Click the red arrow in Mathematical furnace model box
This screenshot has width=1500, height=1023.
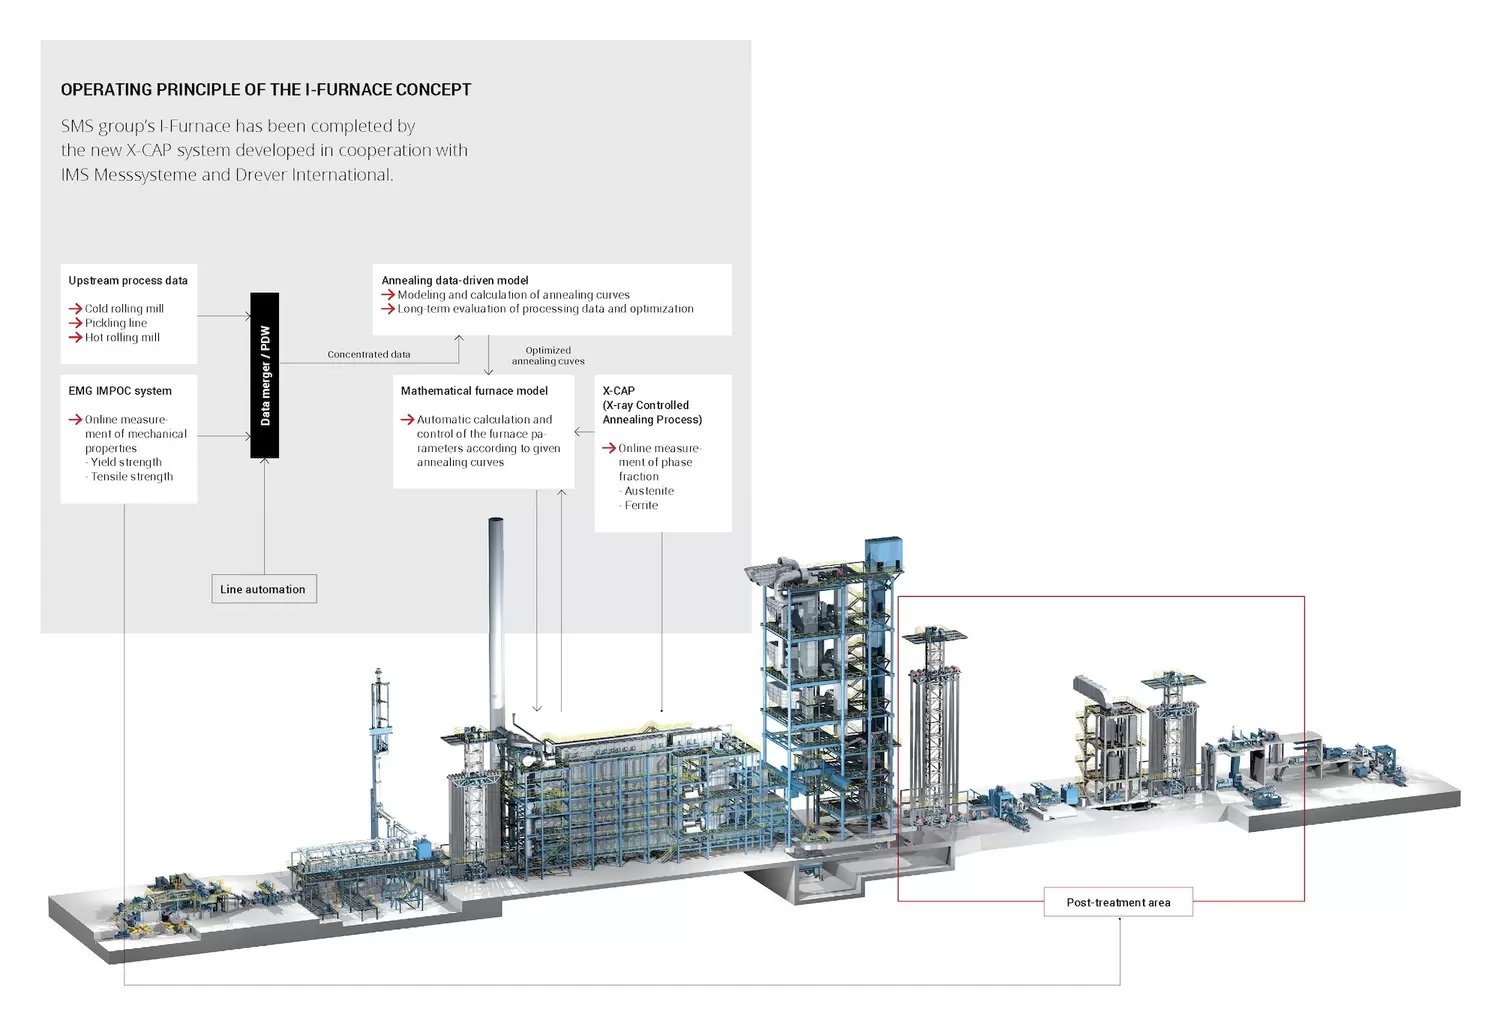407,420
